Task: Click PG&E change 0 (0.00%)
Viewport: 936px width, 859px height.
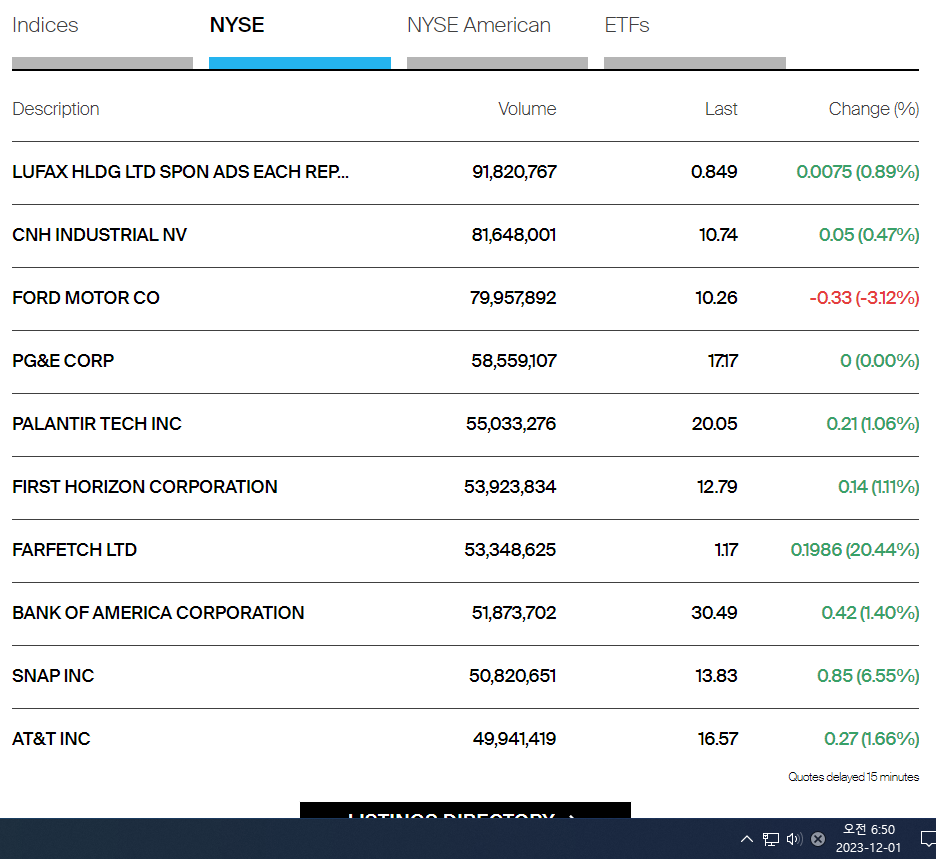Action: click(x=880, y=361)
